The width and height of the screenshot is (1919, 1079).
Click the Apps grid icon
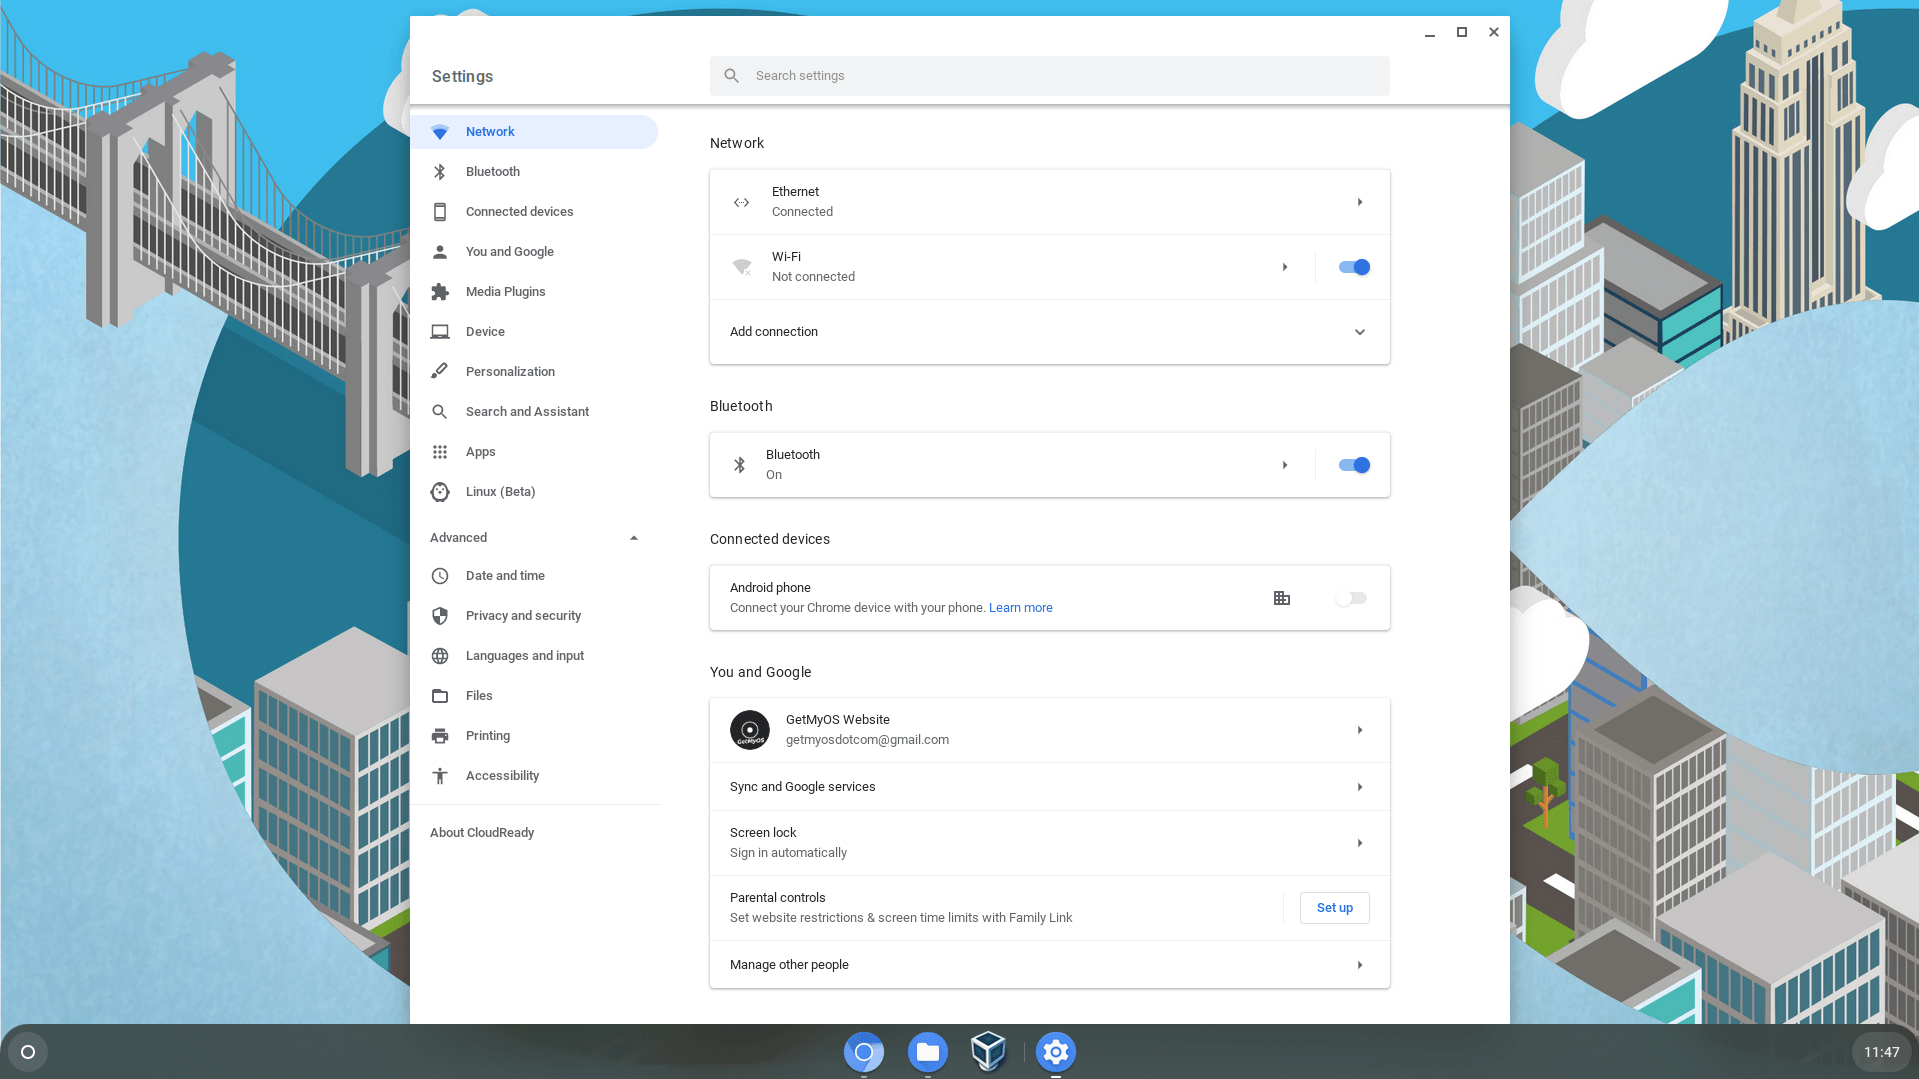(440, 452)
